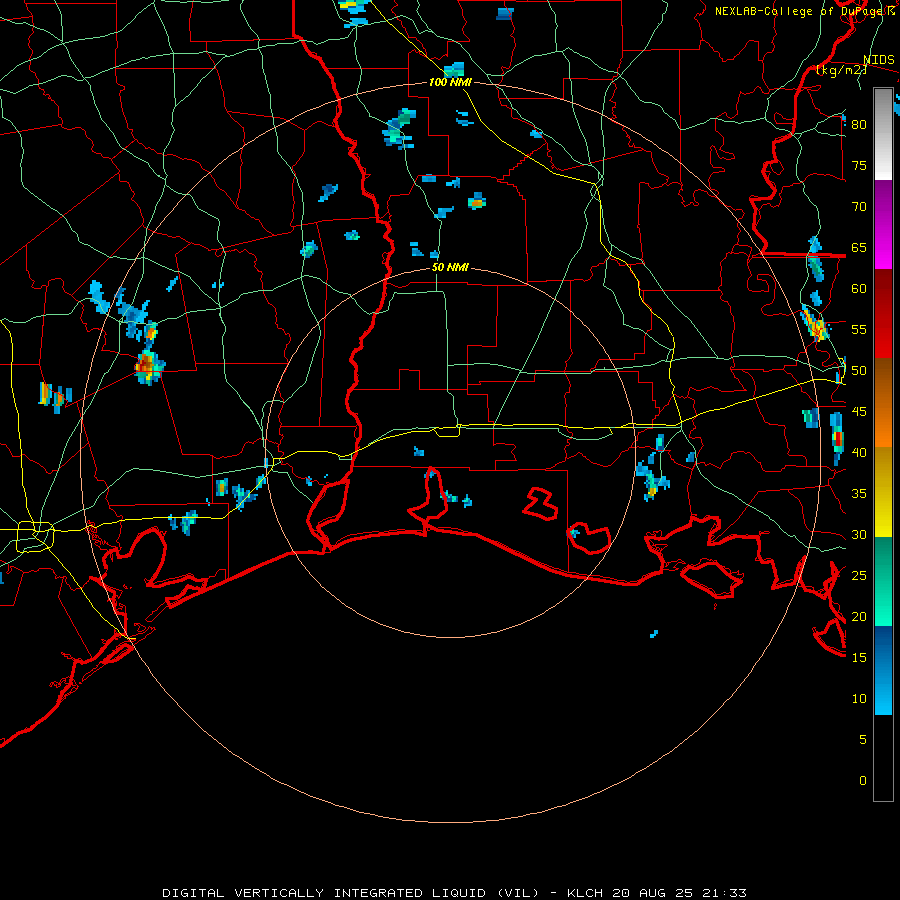Click the 40 value on the color scale
900x900 pixels.
[859, 452]
